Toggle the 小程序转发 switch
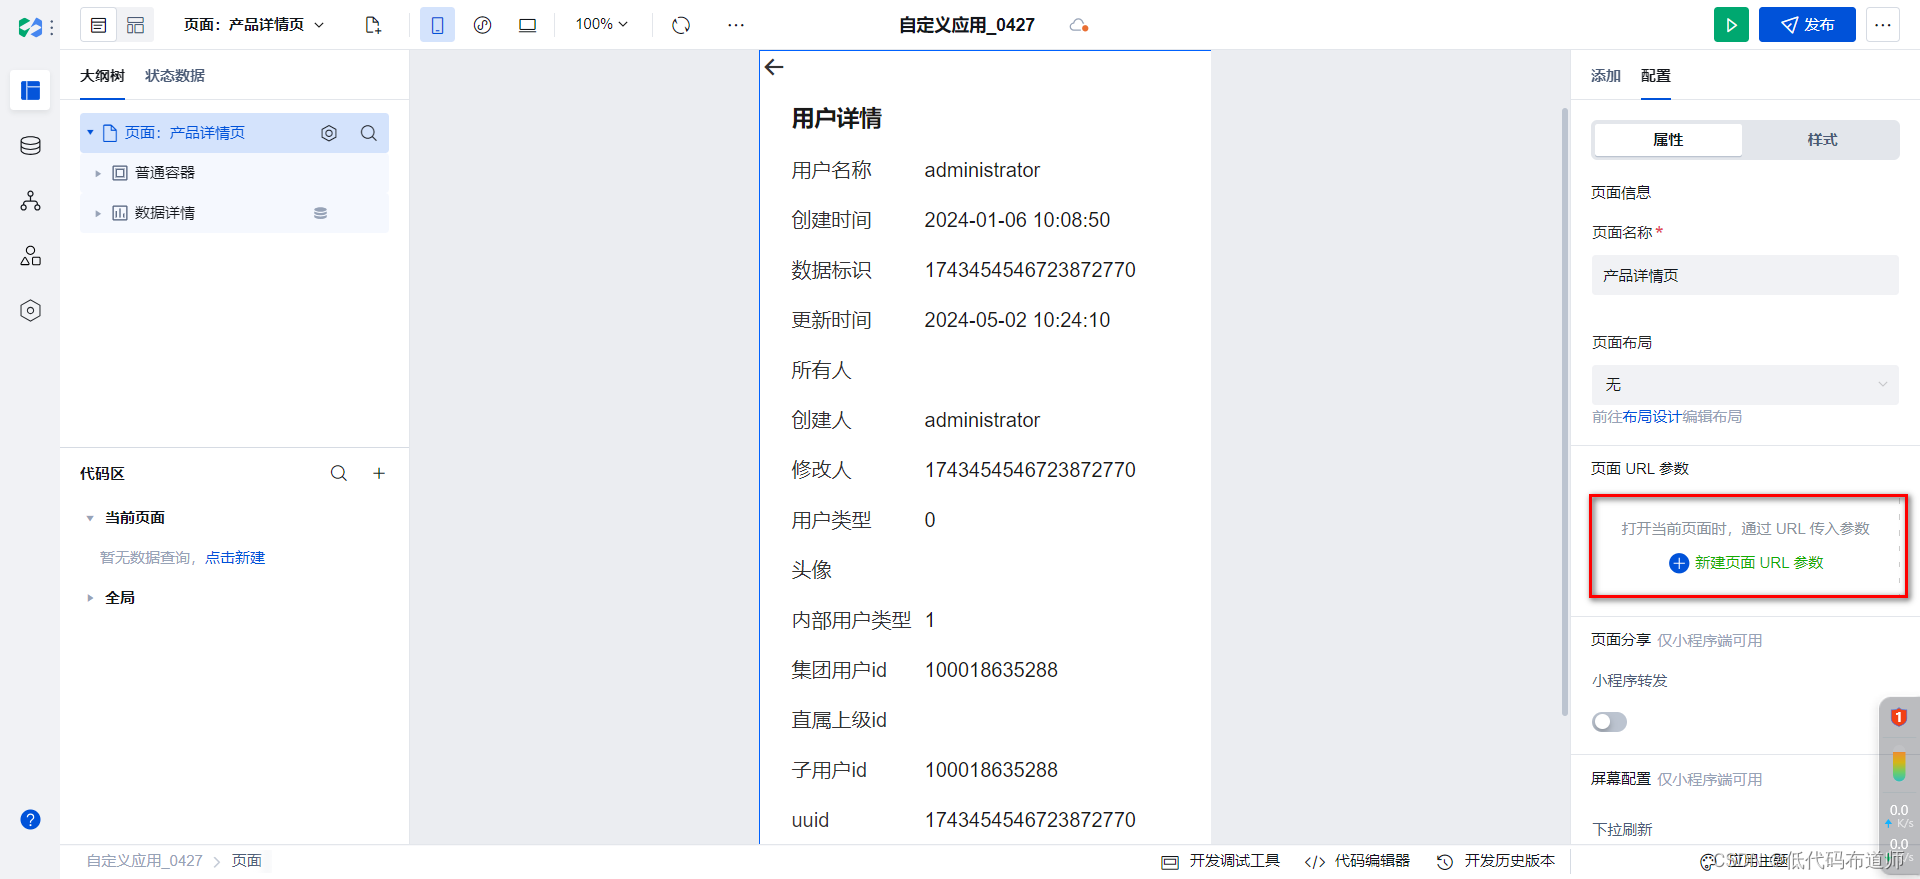The width and height of the screenshot is (1920, 879). click(x=1609, y=722)
